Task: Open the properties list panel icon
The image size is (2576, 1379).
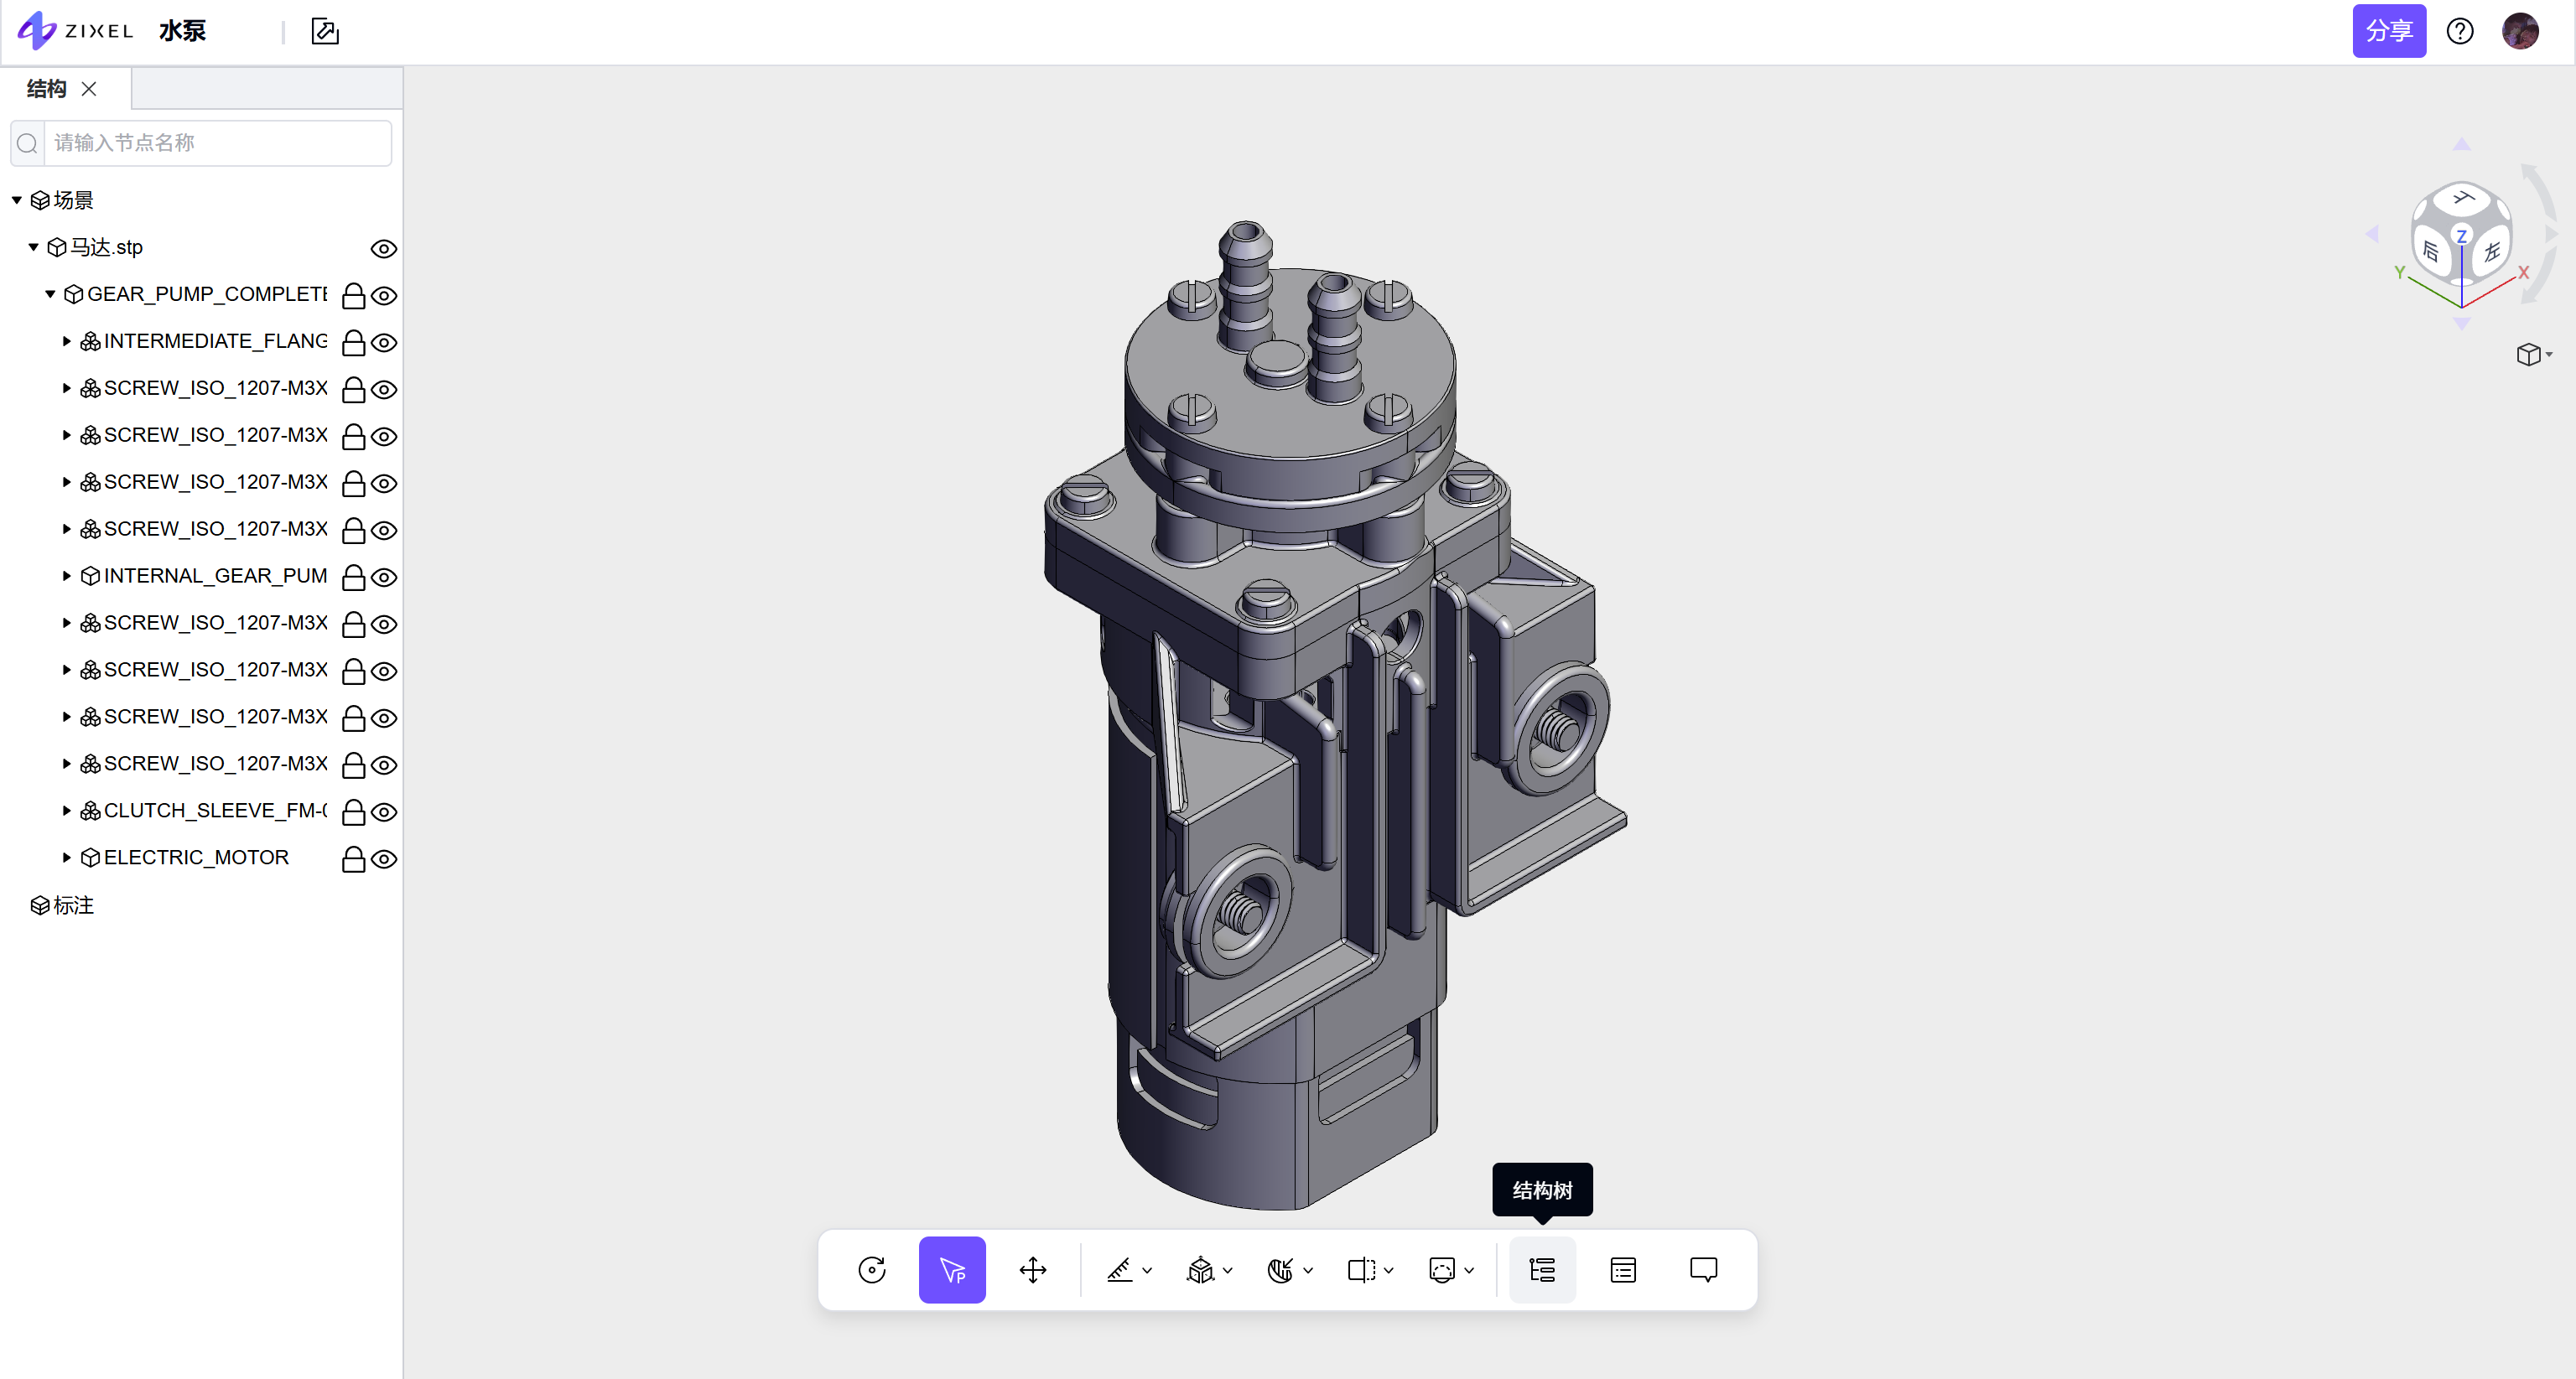Action: (x=1623, y=1270)
